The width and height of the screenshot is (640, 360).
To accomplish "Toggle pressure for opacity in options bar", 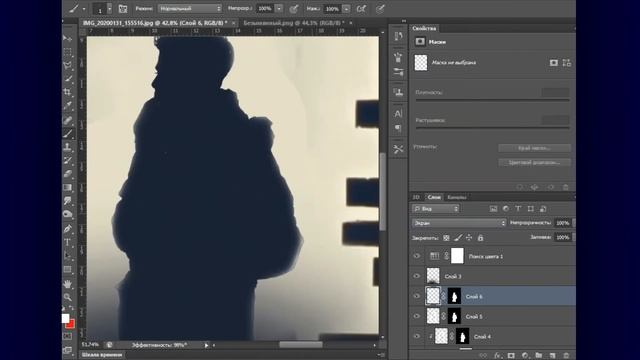I will pyautogui.click(x=294, y=9).
